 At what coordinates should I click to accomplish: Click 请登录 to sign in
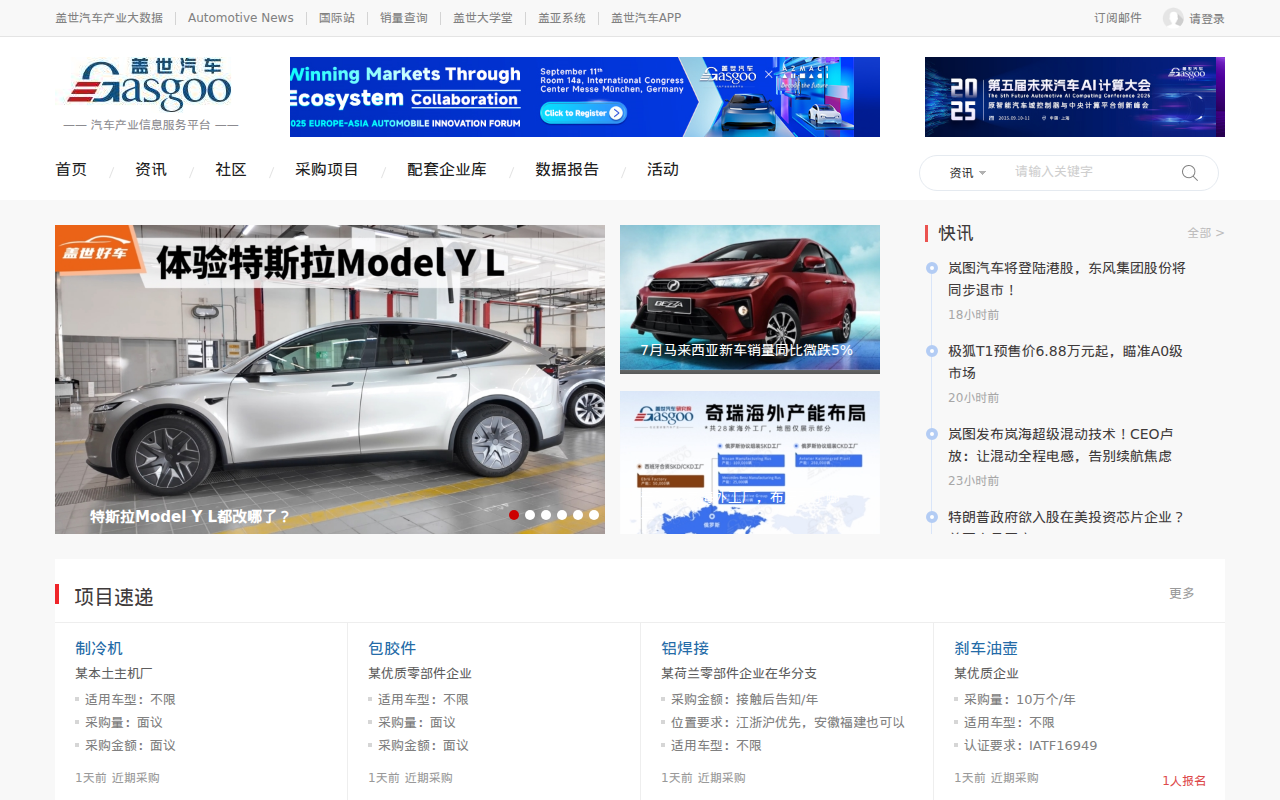[x=1207, y=19]
